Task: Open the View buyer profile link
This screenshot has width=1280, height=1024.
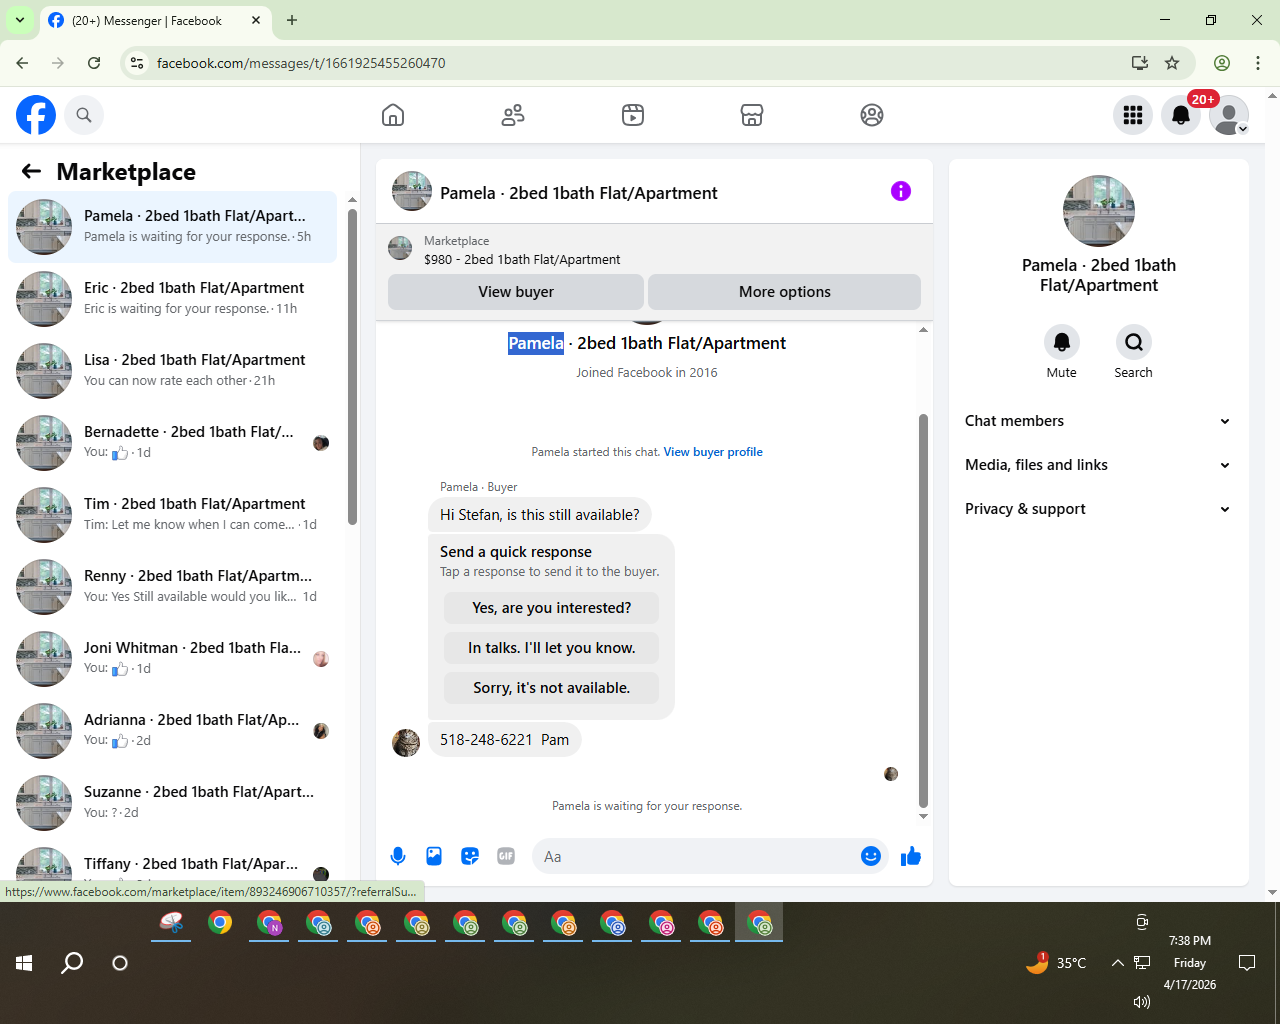Action: [713, 452]
